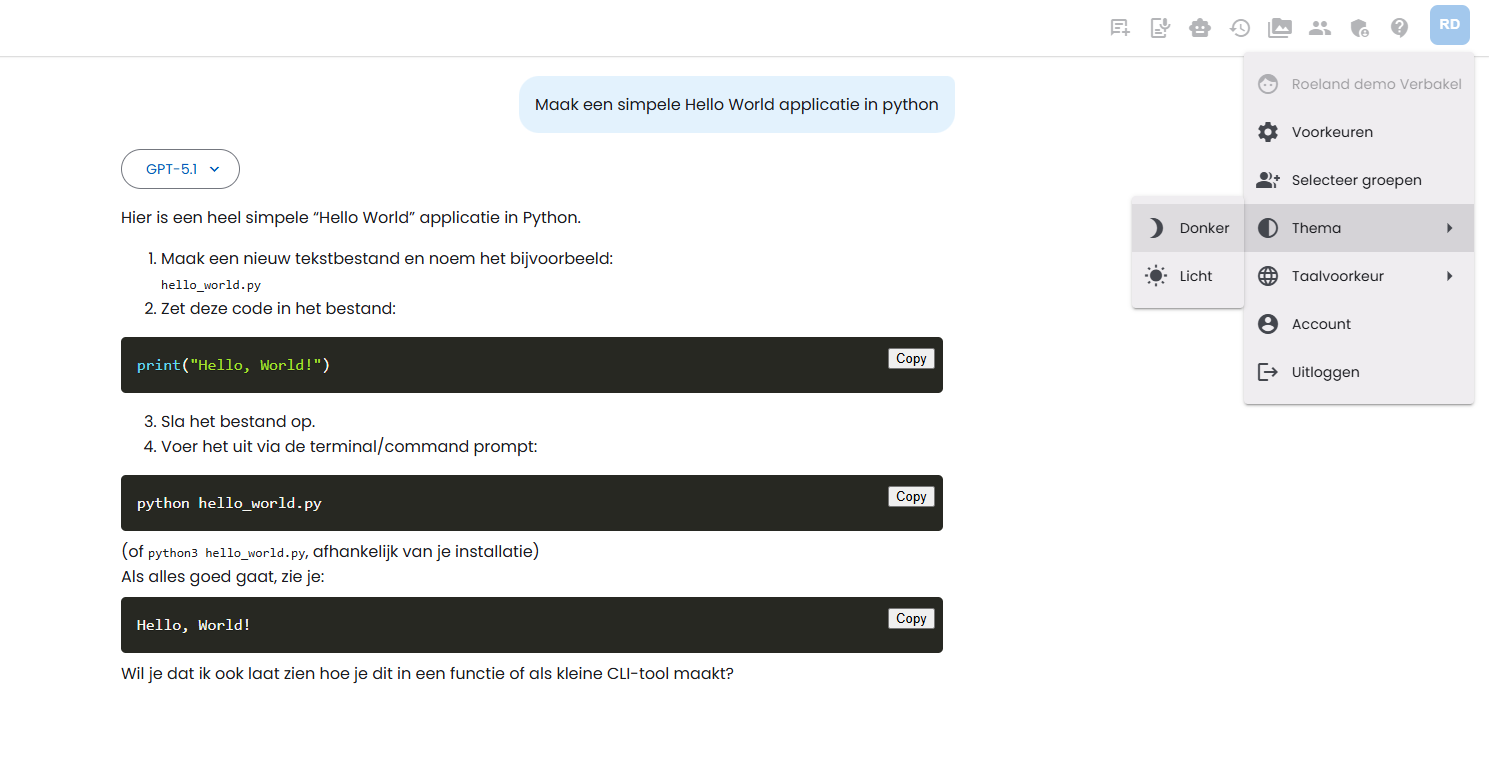Switch to the Donker theme
The width and height of the screenshot is (1489, 757).
click(x=1188, y=228)
